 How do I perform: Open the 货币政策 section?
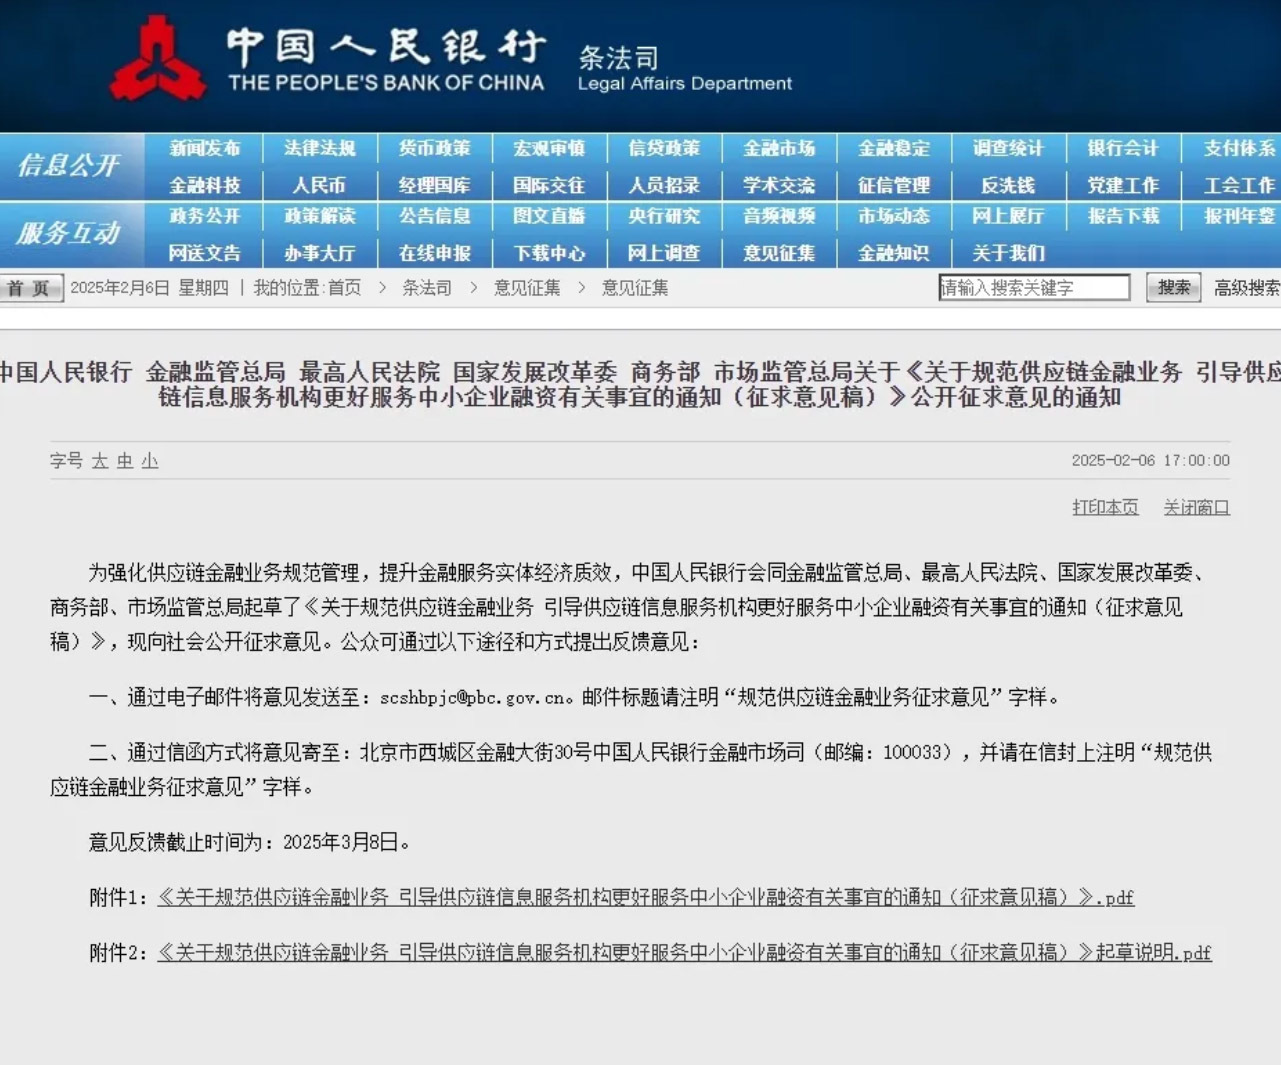point(433,148)
